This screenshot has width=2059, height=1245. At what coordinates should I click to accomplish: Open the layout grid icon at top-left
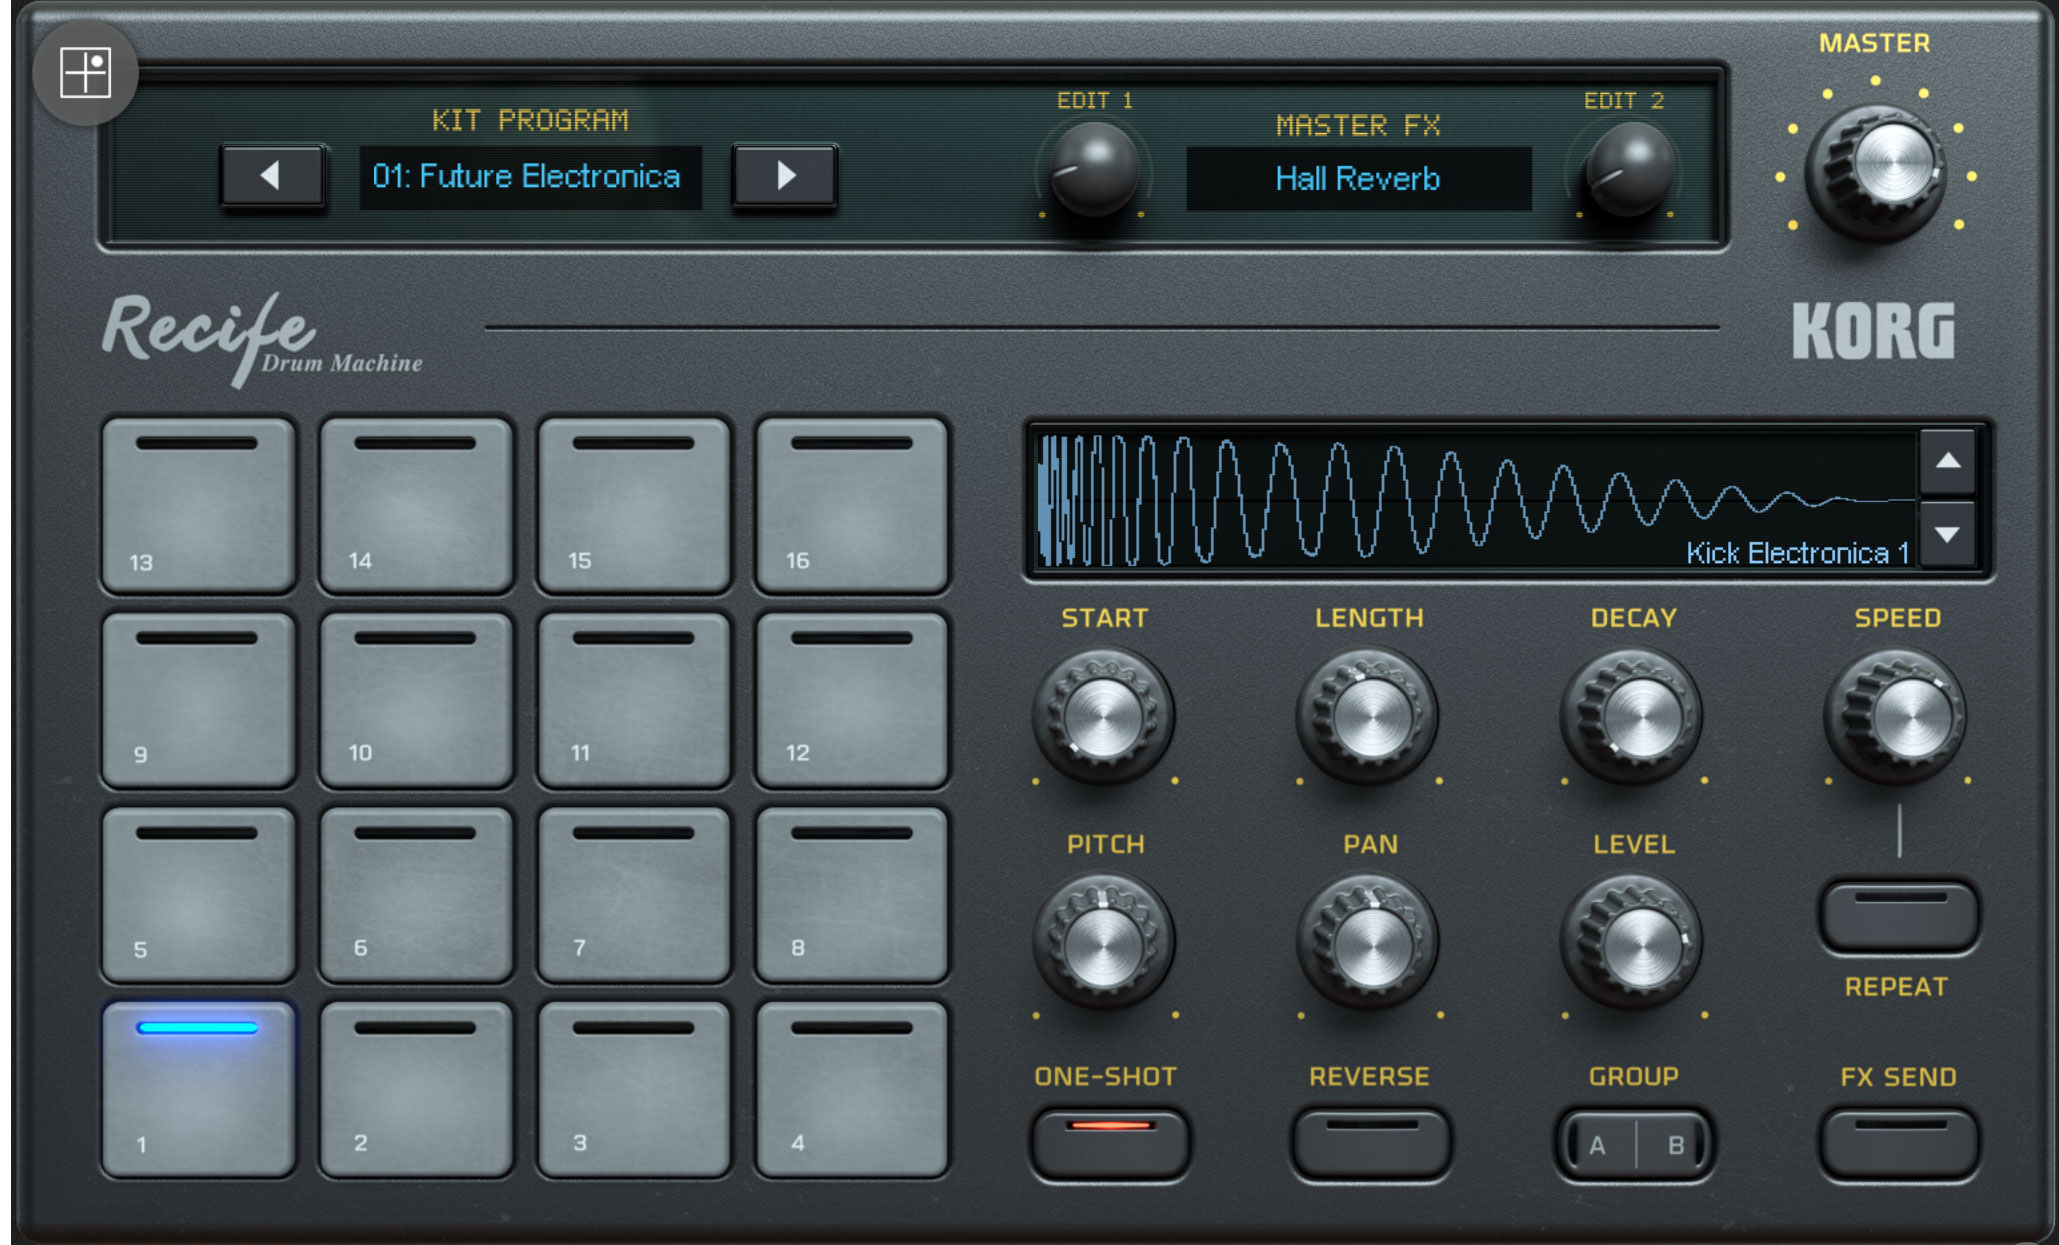click(85, 73)
